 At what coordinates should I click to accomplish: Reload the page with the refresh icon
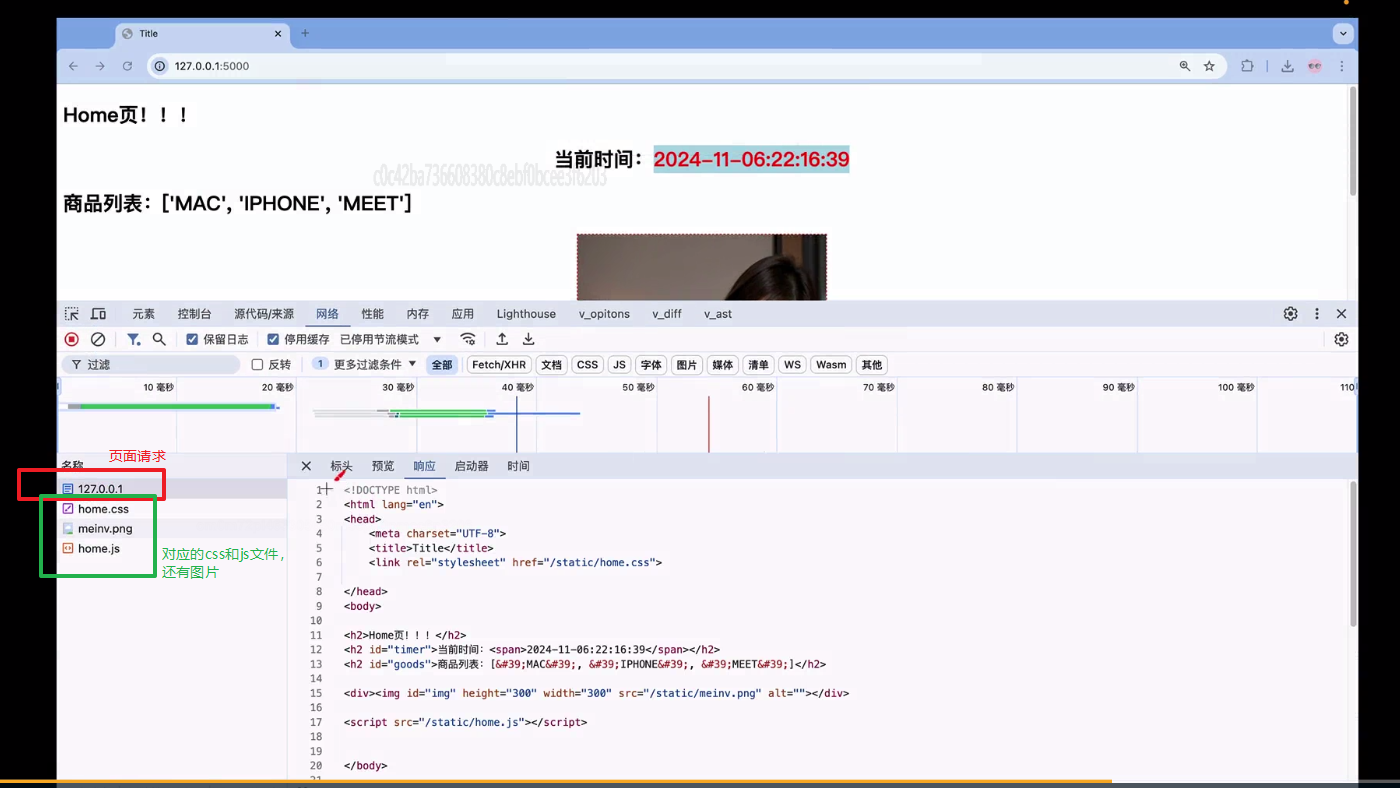tap(127, 66)
